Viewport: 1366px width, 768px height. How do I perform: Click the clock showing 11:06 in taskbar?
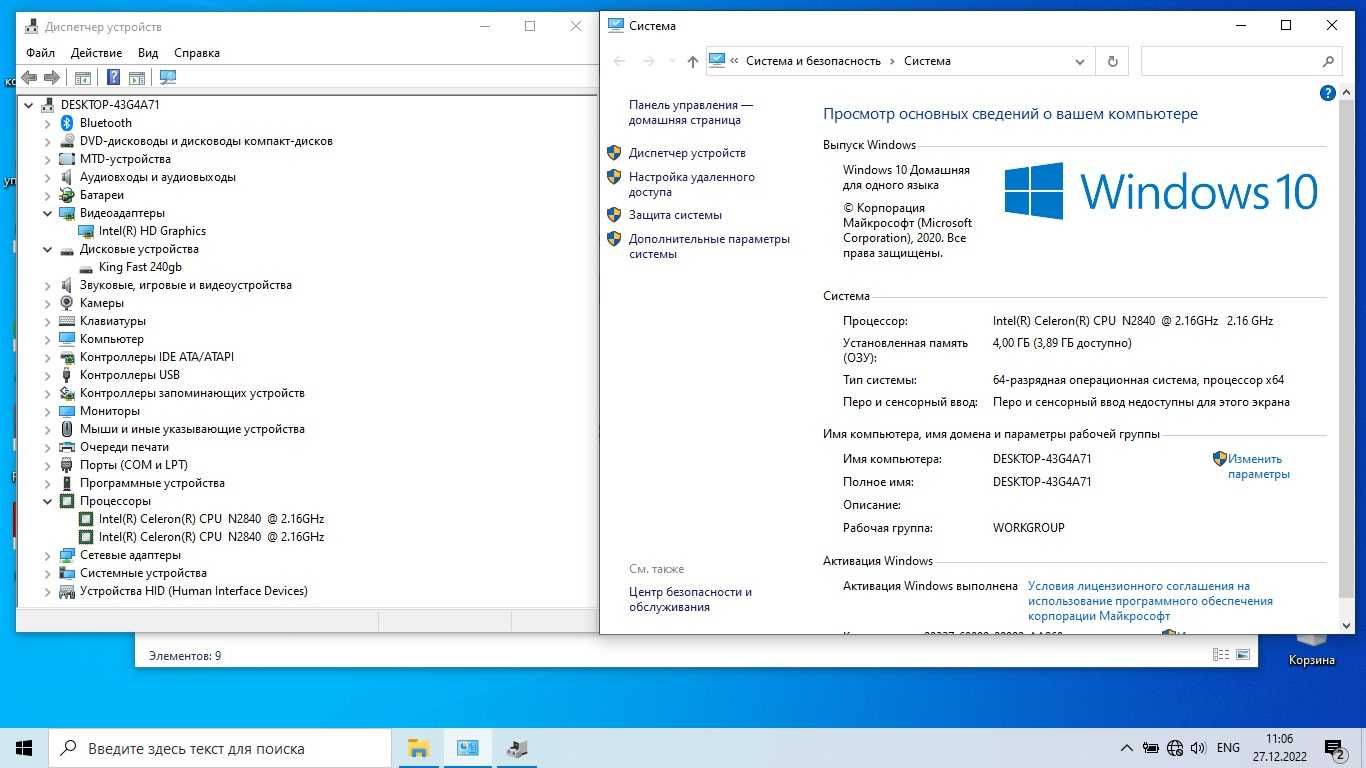[x=1279, y=739]
